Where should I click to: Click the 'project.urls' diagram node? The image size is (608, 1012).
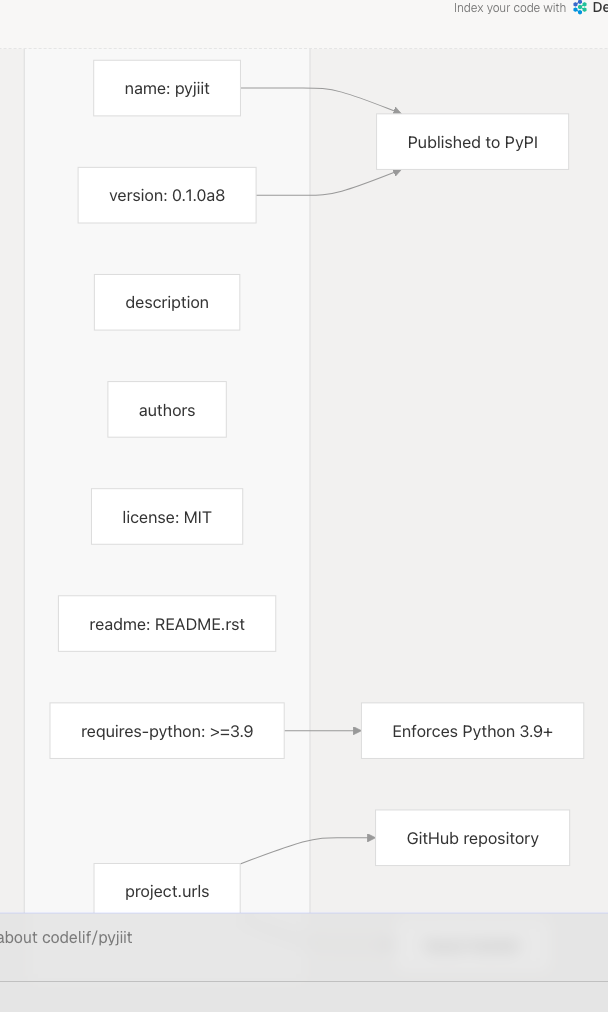pyautogui.click(x=167, y=889)
